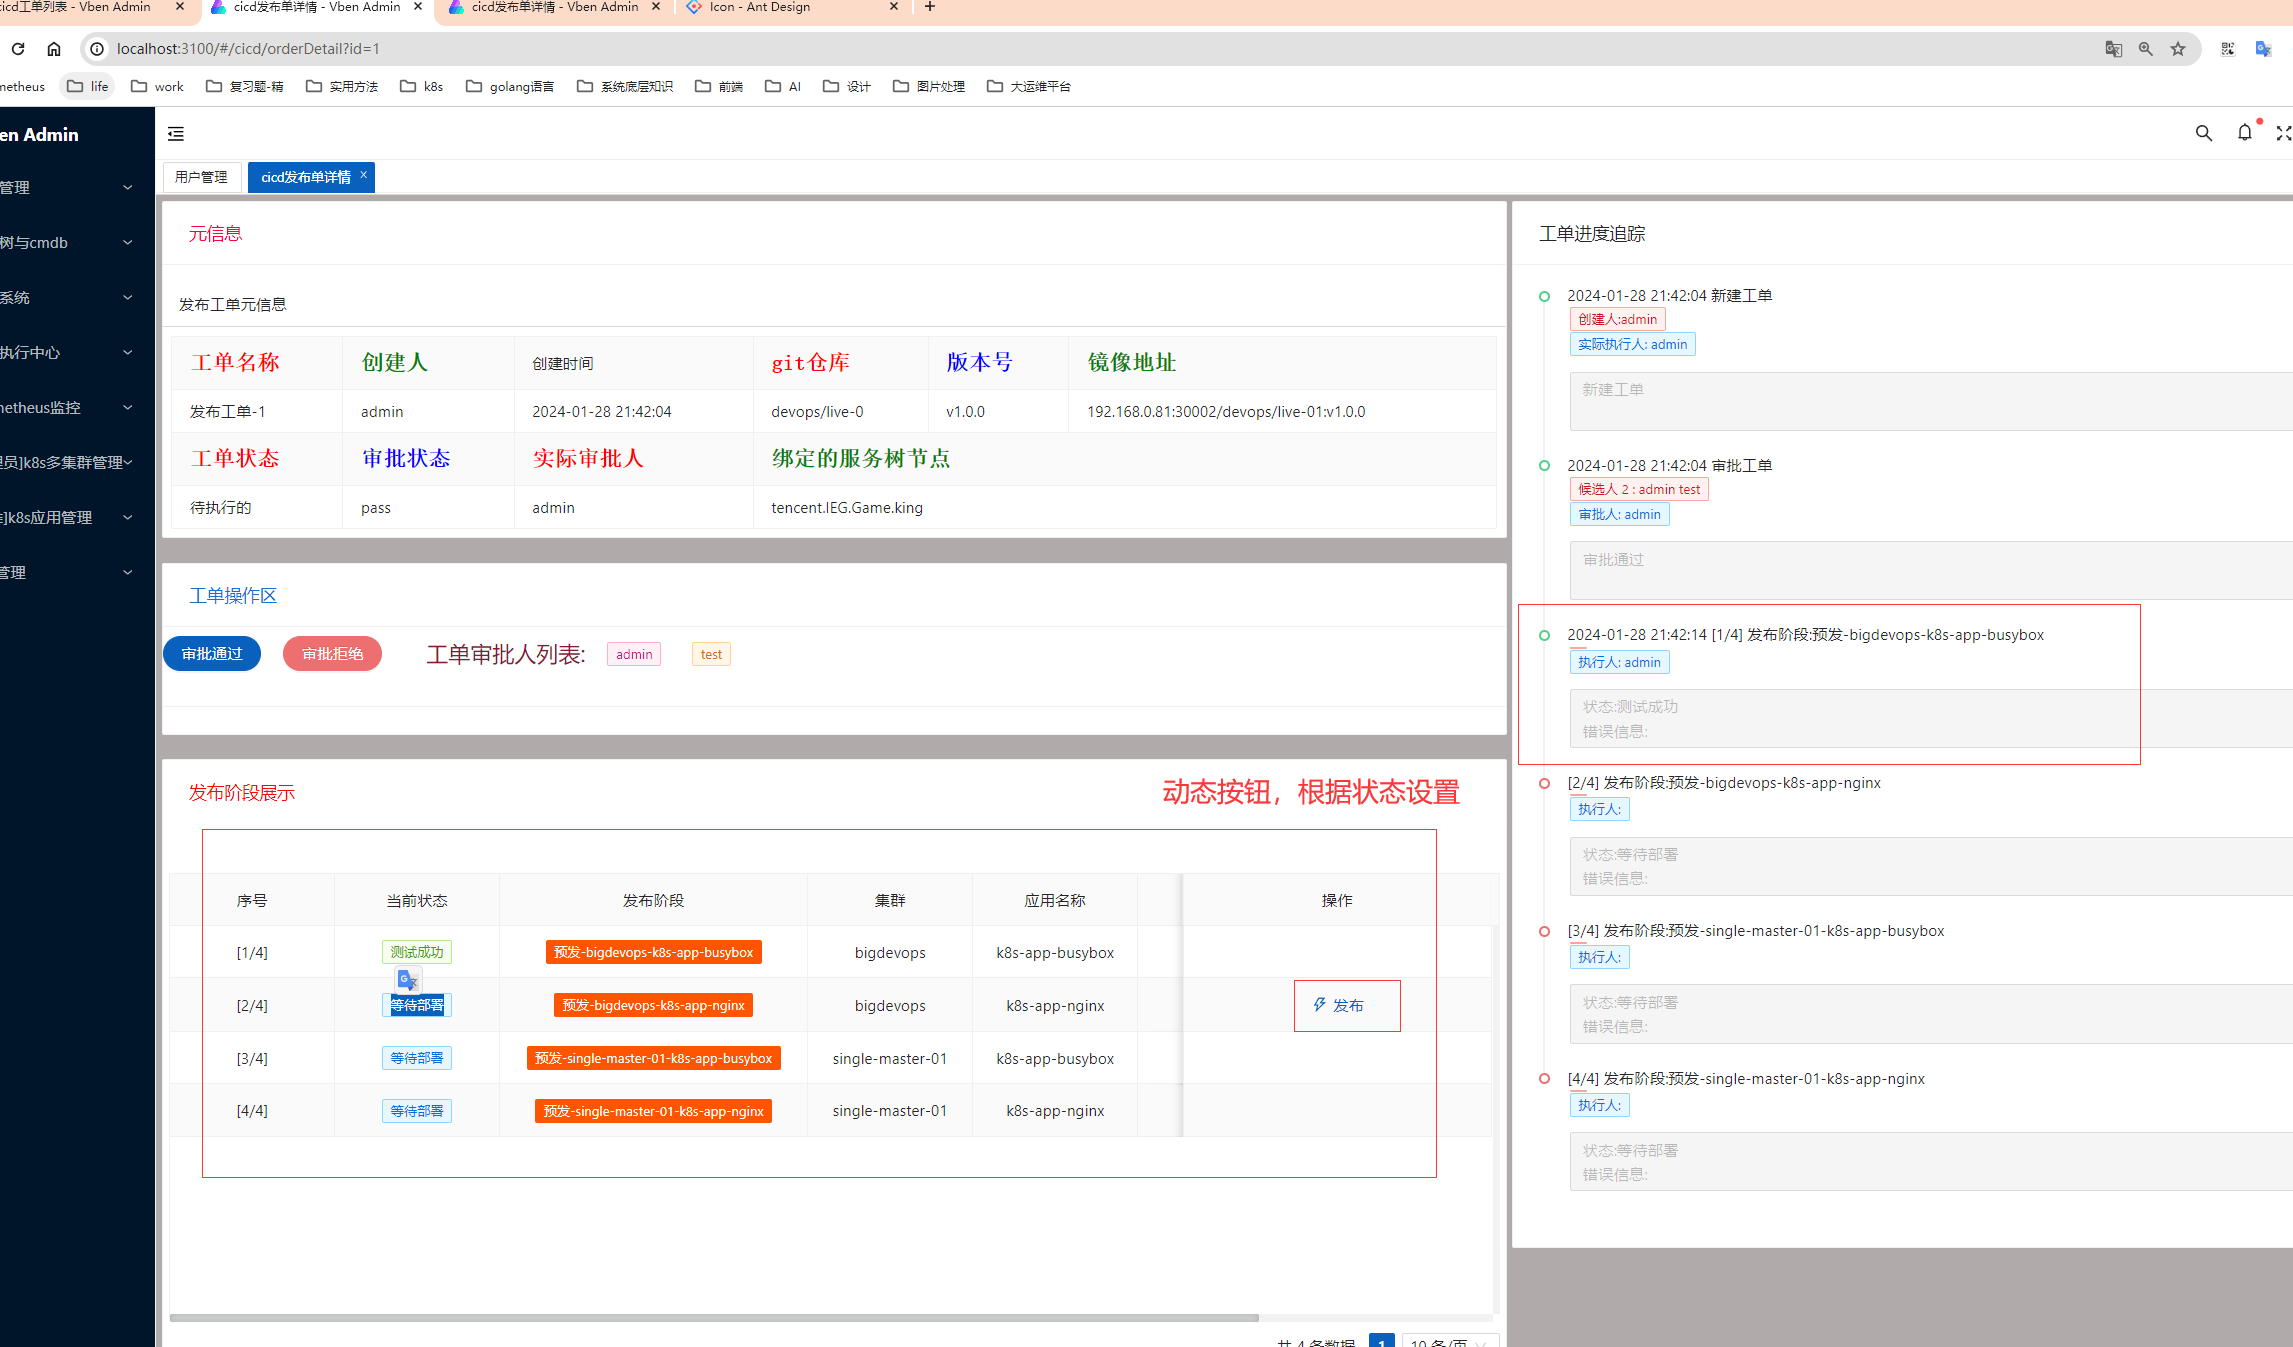Click the 审批通过 button

pos(212,653)
